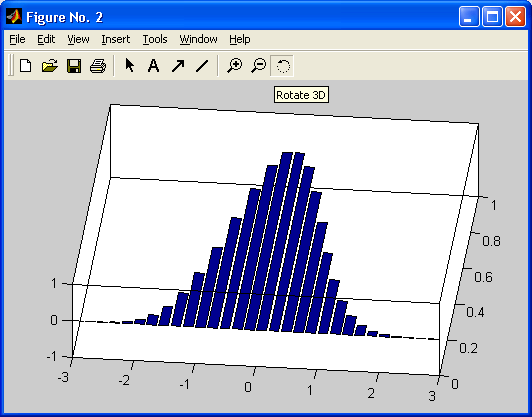
Task: Click the x-axis tick label '3'
Action: pyautogui.click(x=432, y=396)
